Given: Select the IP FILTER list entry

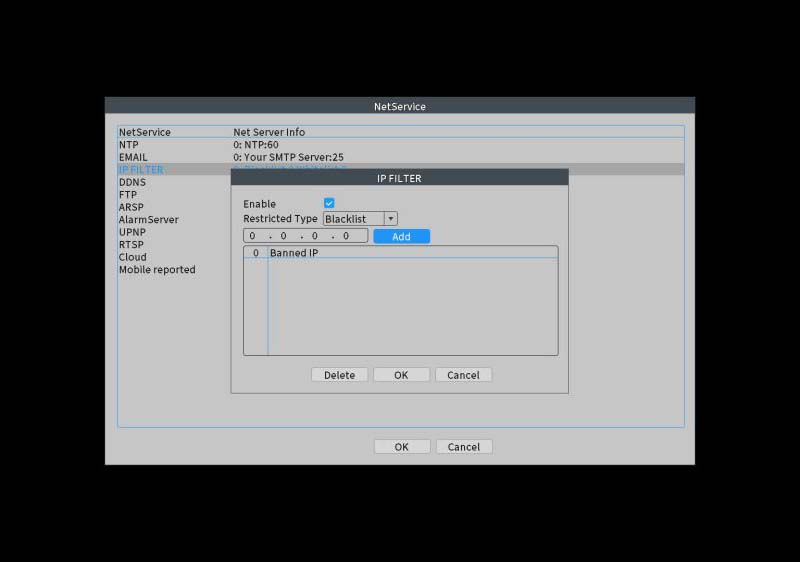Looking at the screenshot, I should click(x=140, y=170).
